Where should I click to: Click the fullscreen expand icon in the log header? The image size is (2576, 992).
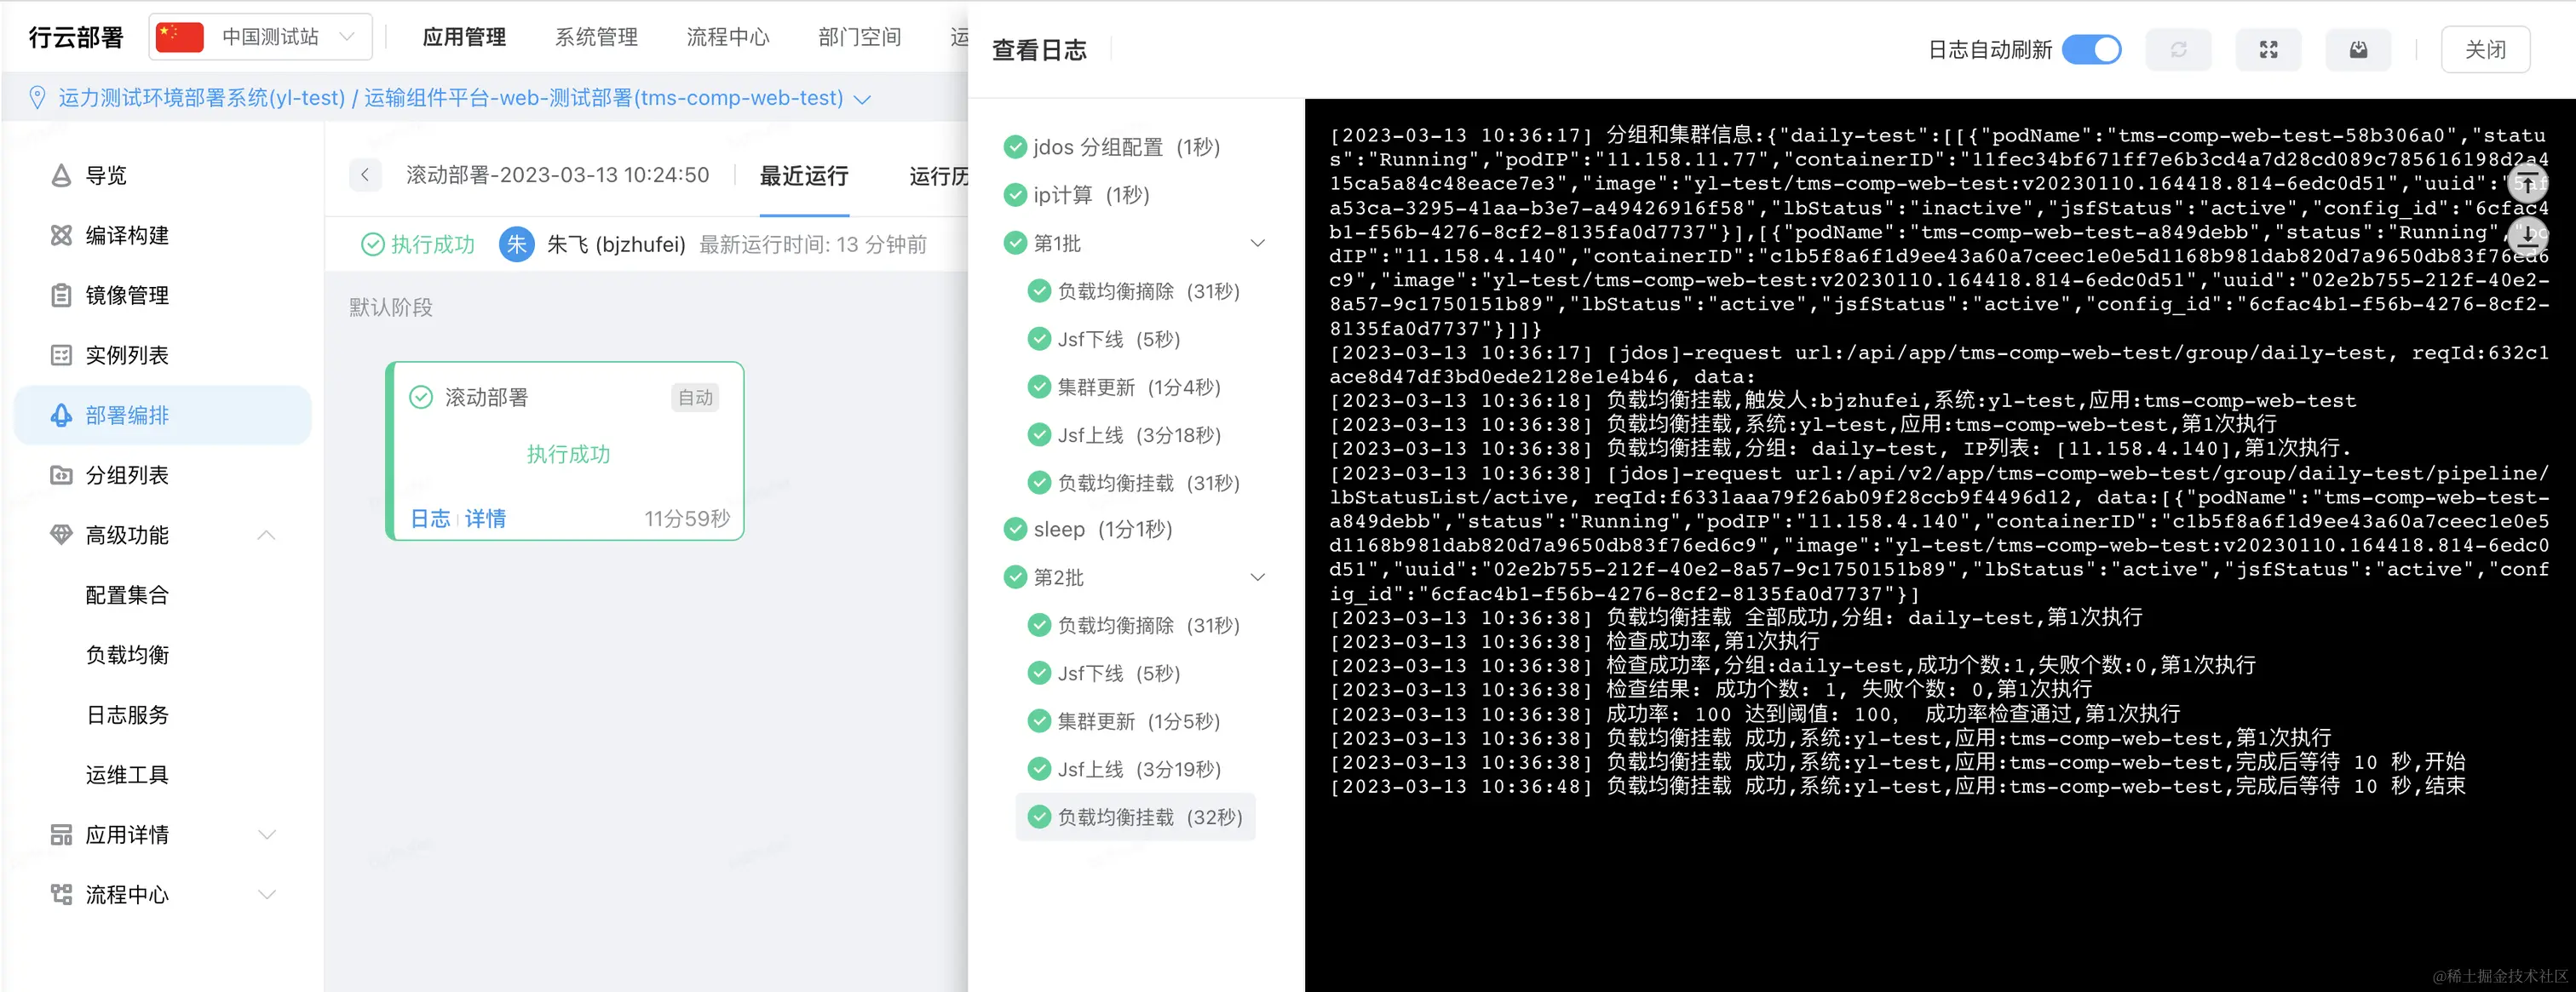tap(2268, 50)
